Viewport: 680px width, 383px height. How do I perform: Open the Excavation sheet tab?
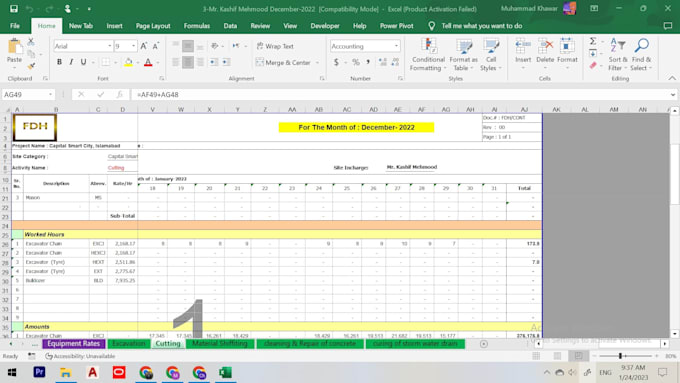(129, 344)
